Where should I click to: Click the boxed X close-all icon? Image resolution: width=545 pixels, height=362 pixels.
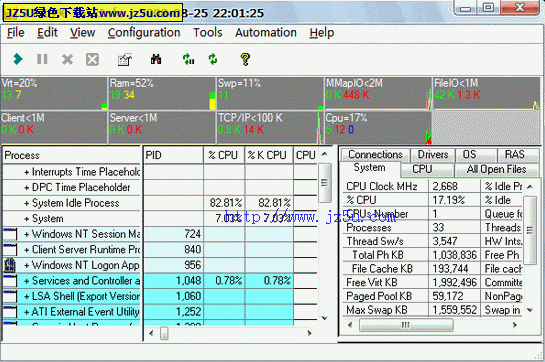click(92, 59)
